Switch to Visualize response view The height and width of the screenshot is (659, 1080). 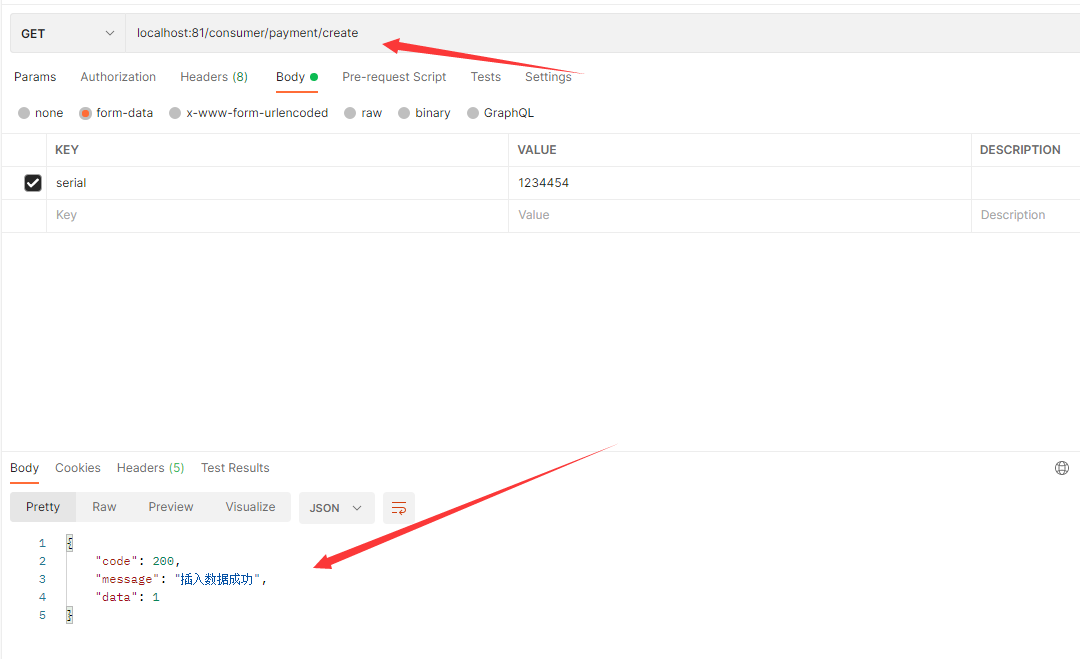250,507
